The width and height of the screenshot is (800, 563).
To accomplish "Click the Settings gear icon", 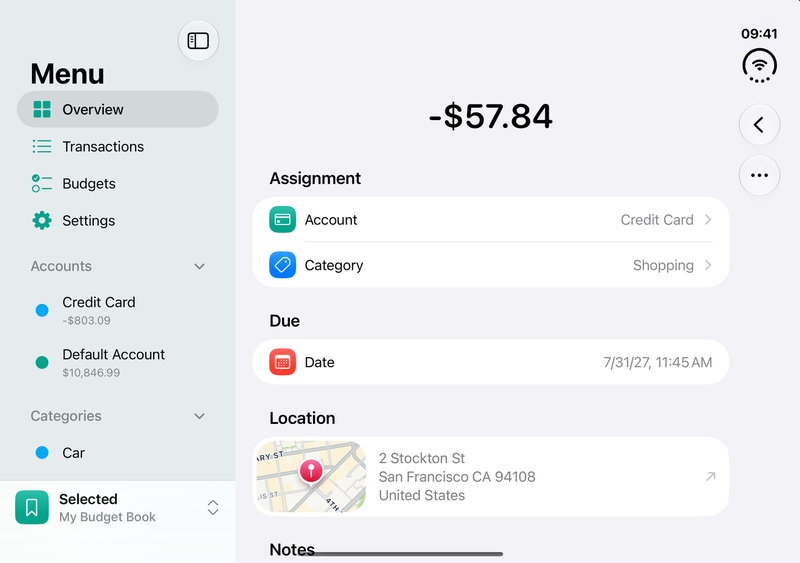I will pos(42,221).
